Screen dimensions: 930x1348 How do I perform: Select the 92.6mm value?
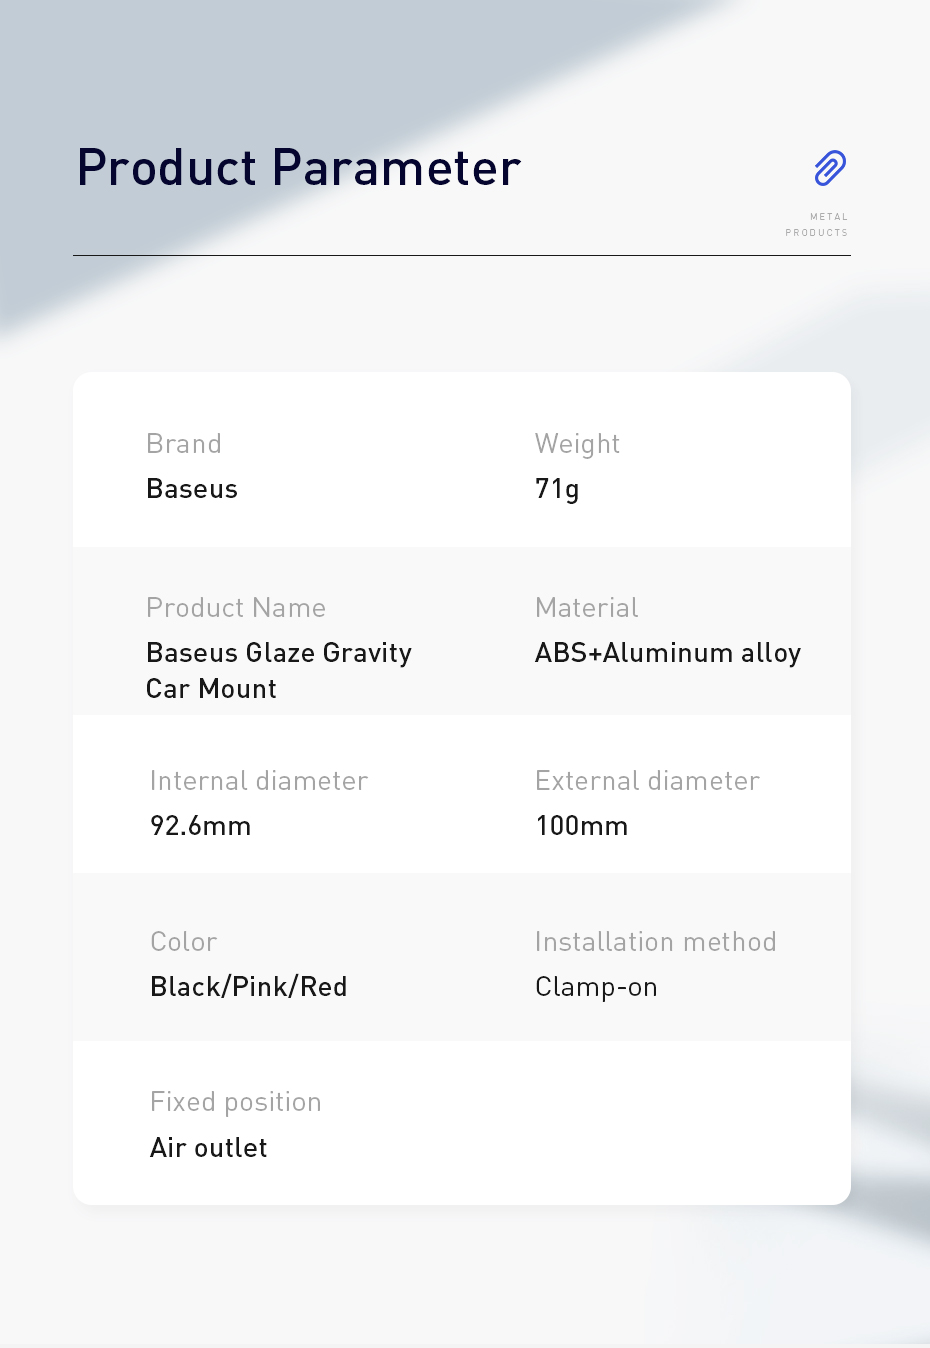click(200, 826)
